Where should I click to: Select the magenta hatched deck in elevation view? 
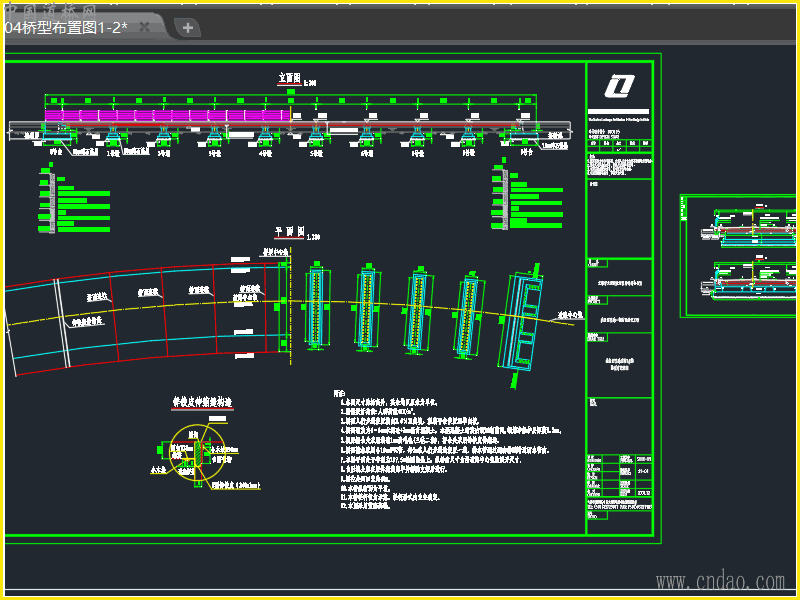[168, 115]
